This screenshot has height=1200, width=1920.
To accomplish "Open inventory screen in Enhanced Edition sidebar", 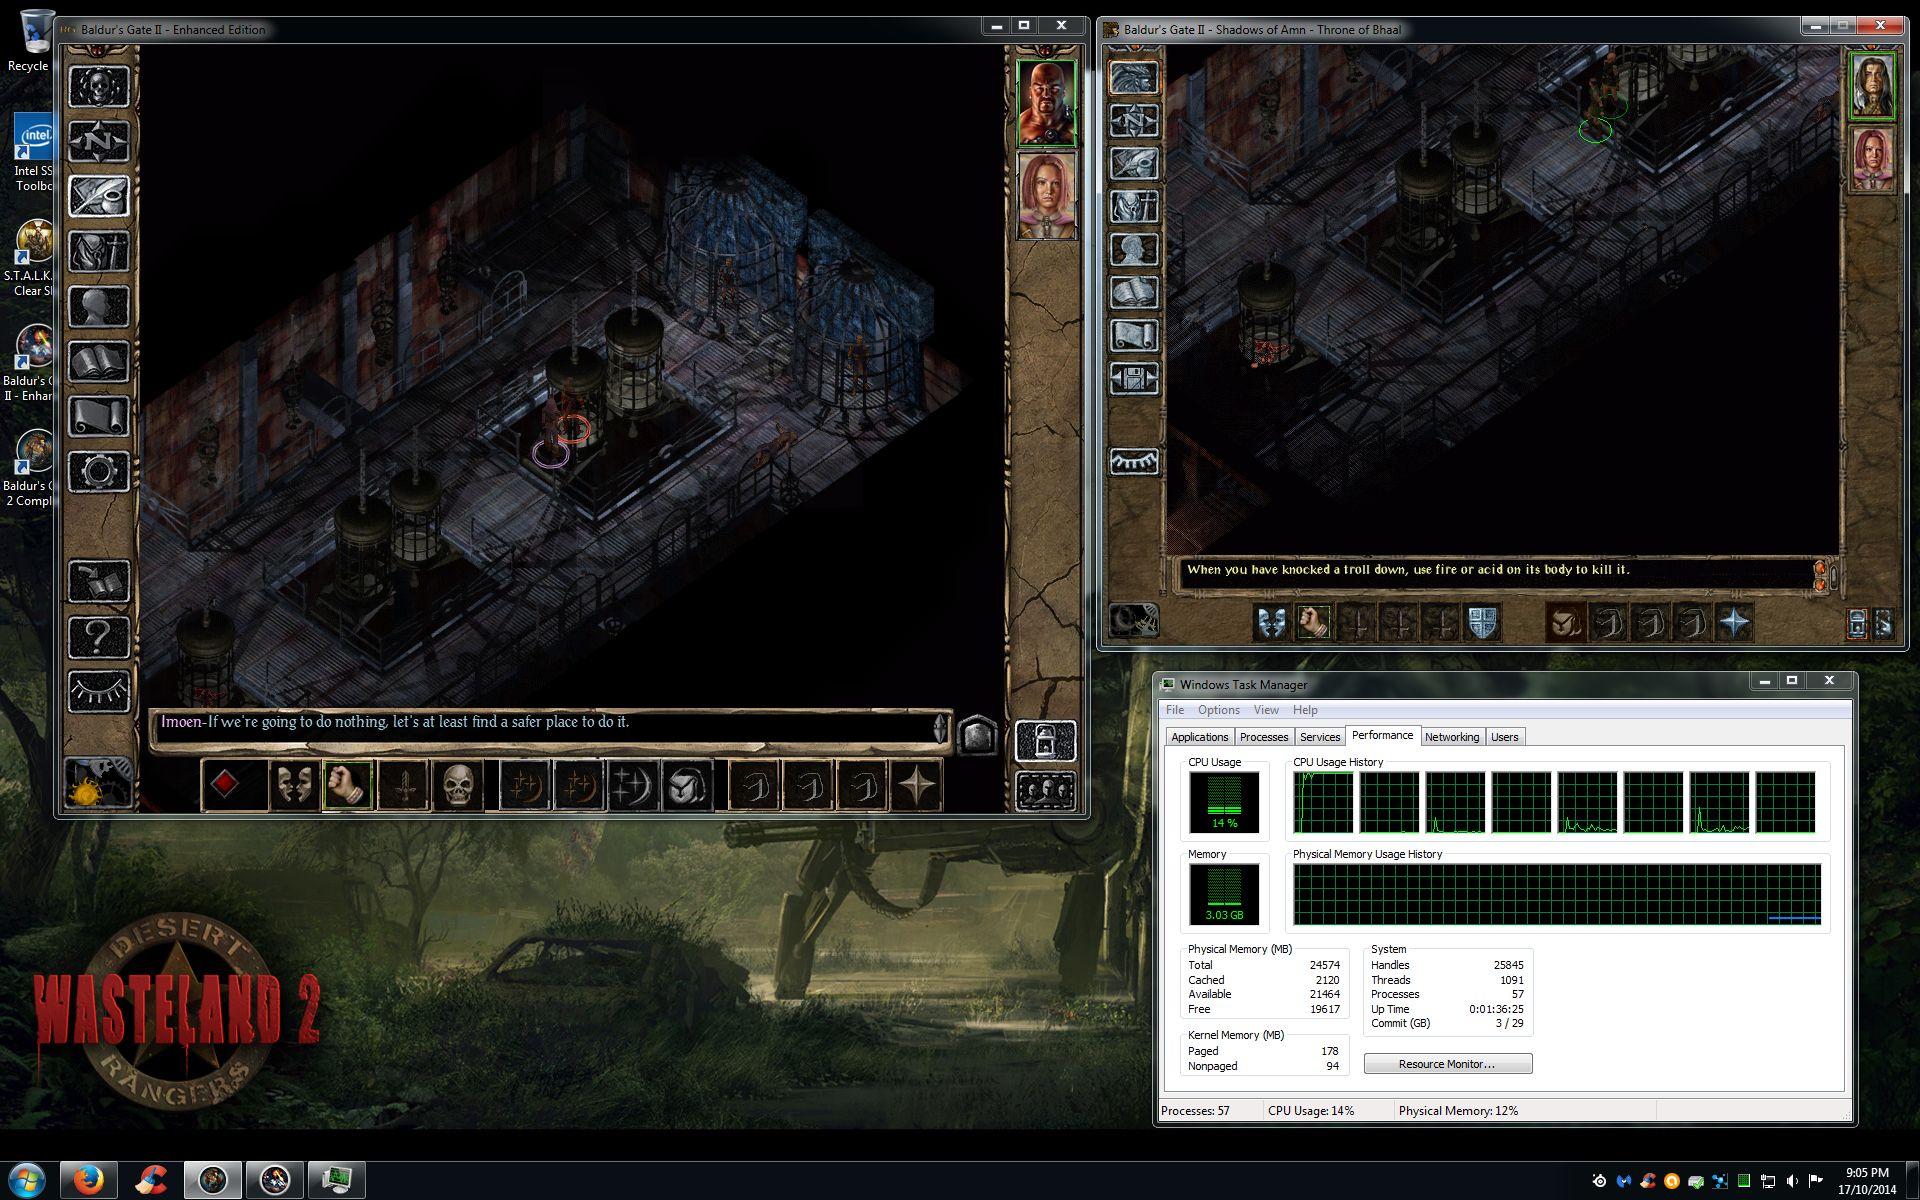I will tap(98, 252).
